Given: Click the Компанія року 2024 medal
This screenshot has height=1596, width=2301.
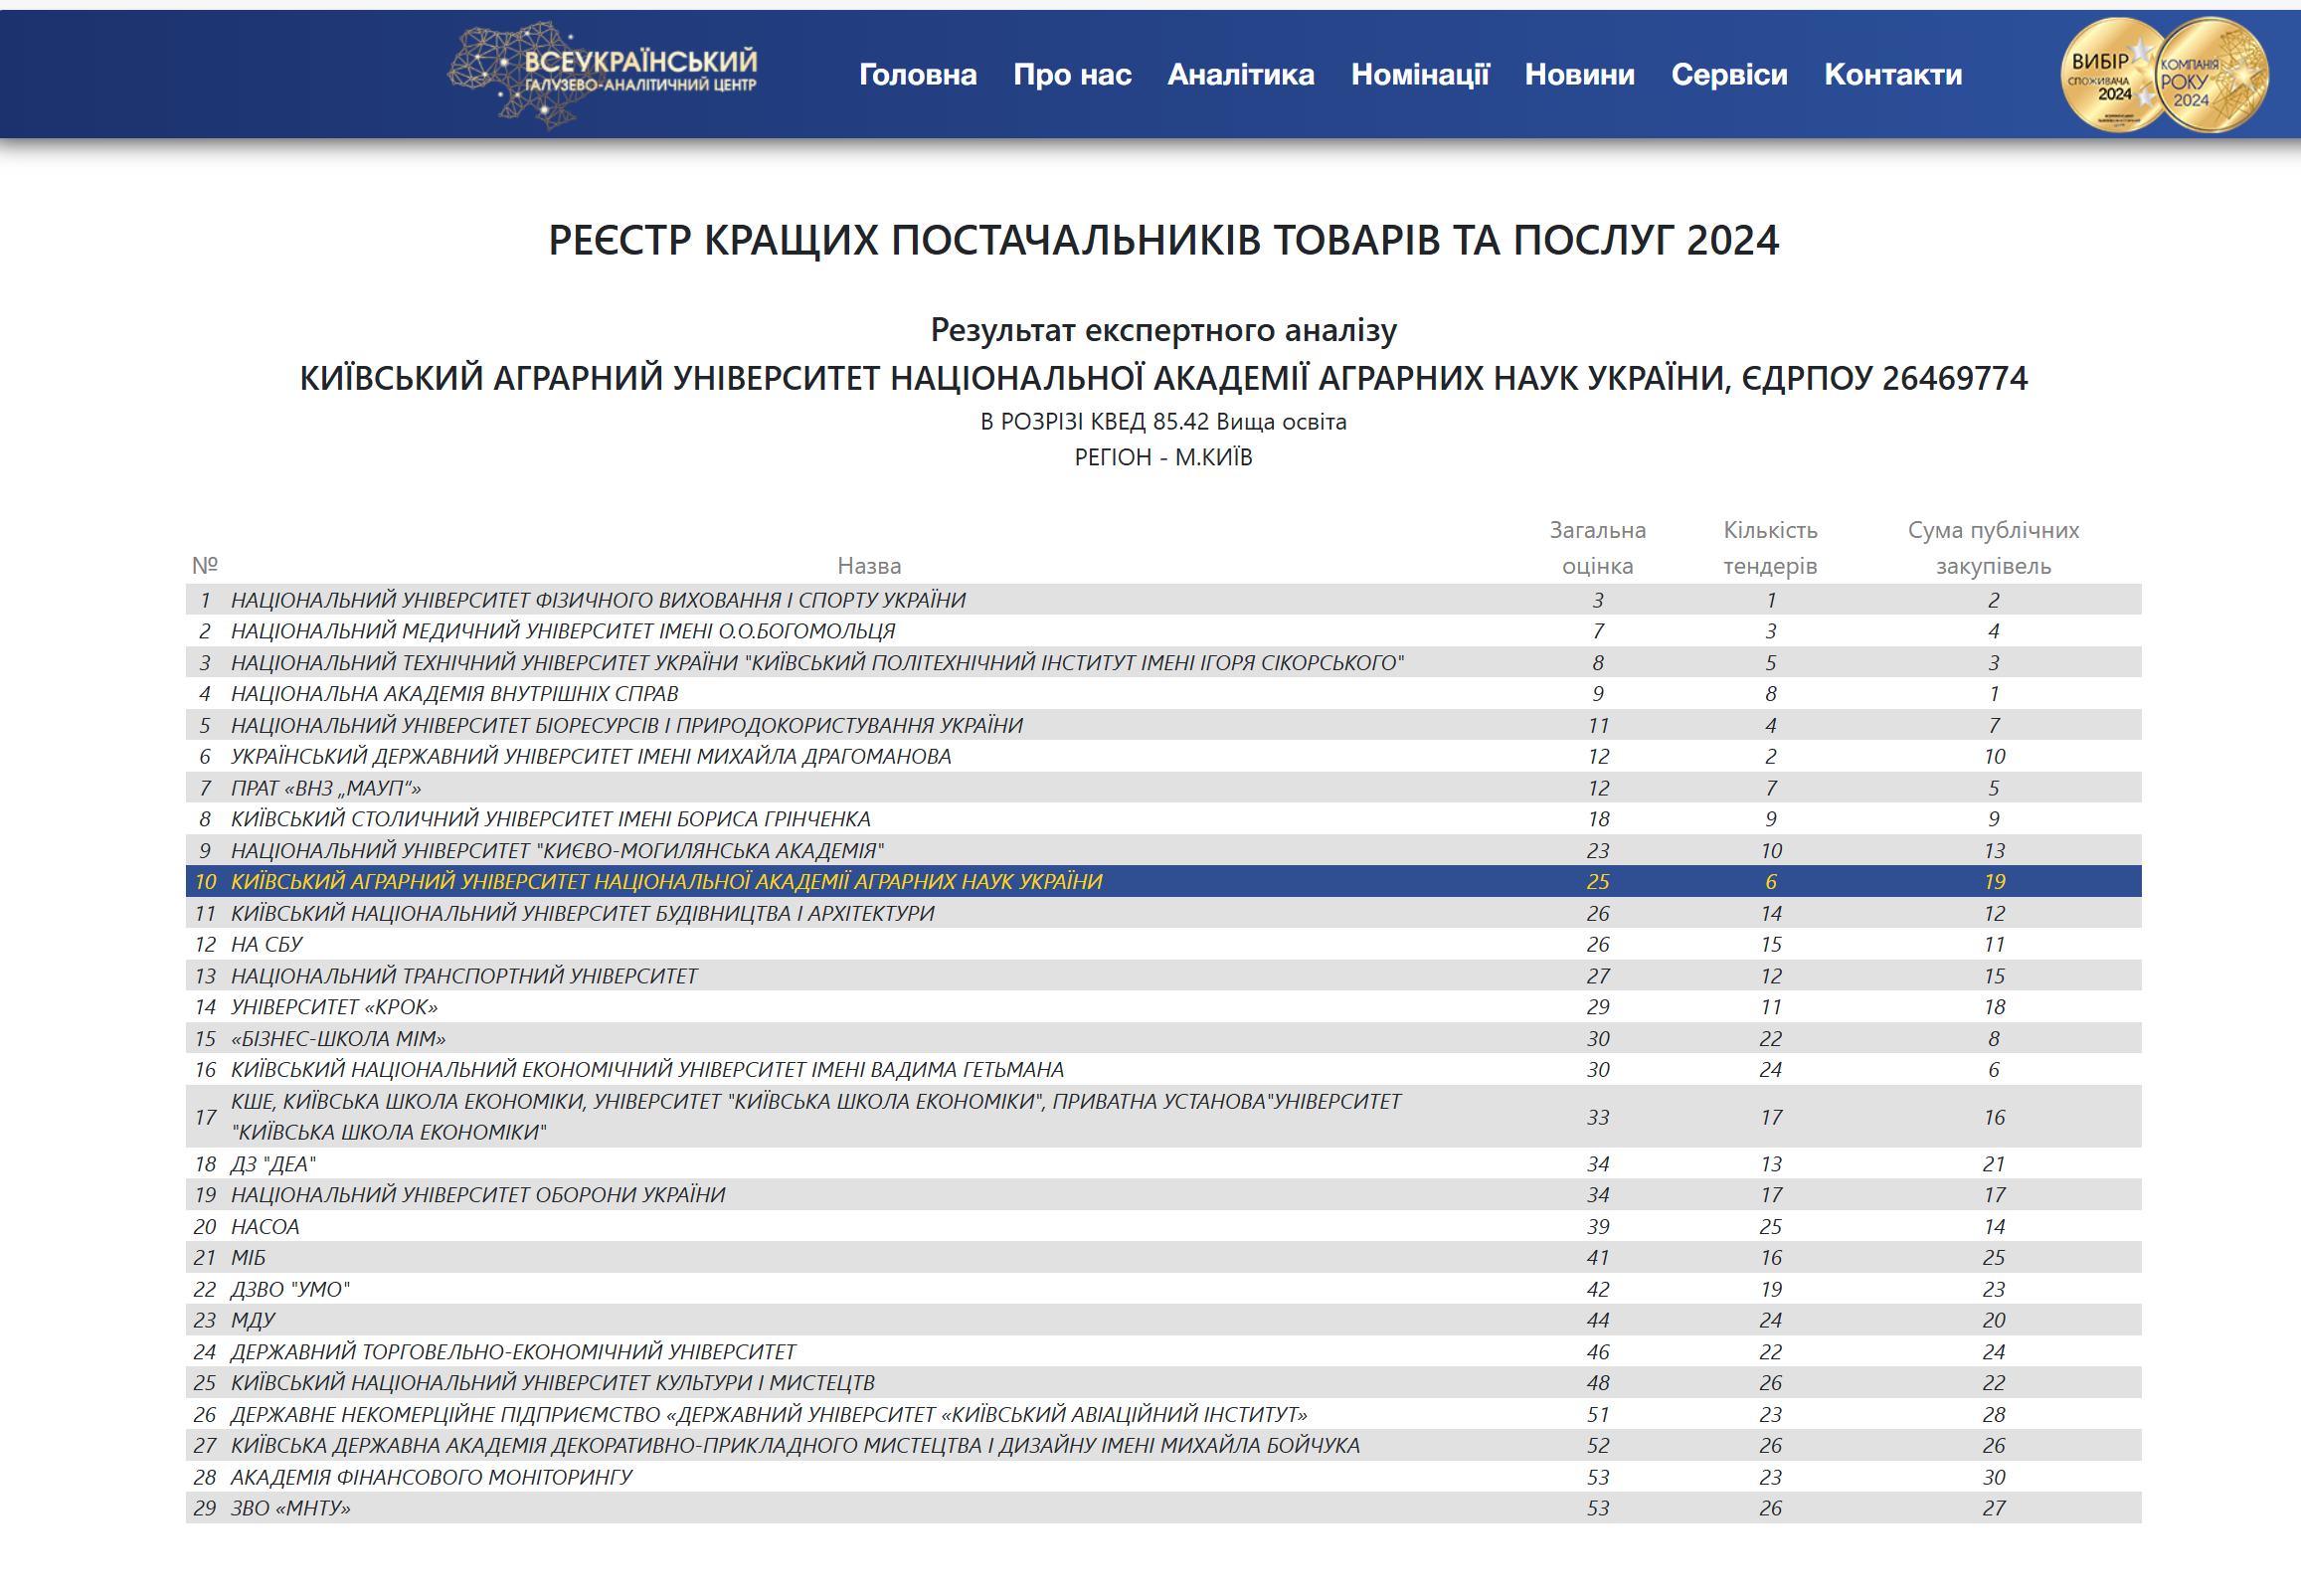Looking at the screenshot, I should (2211, 75).
